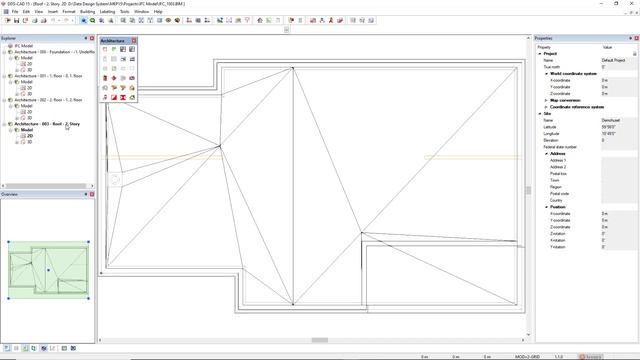Collapse the Address group in Properties
Screen dimensions: 640x360
[546, 154]
